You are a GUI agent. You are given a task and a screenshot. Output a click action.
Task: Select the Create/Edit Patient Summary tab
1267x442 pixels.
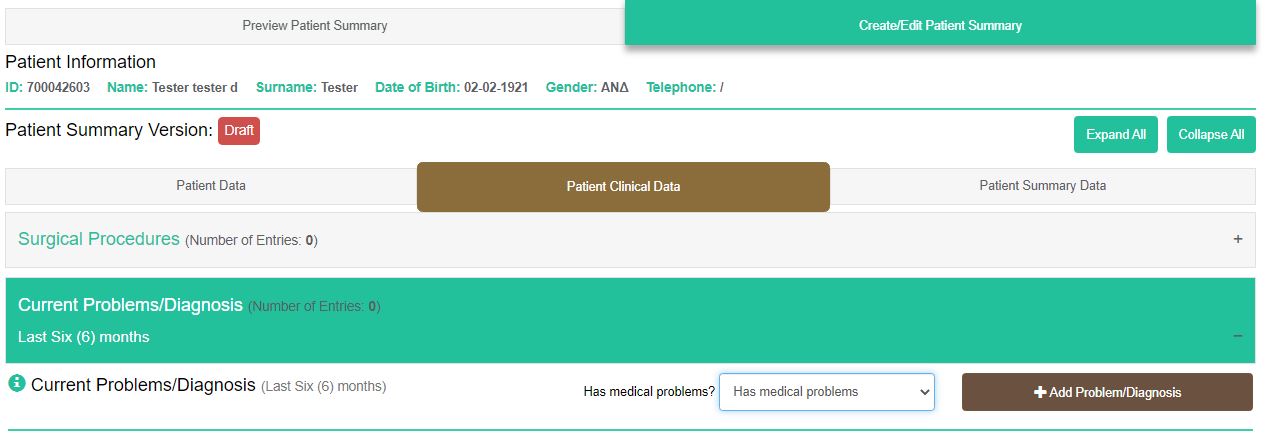pyautogui.click(x=940, y=25)
